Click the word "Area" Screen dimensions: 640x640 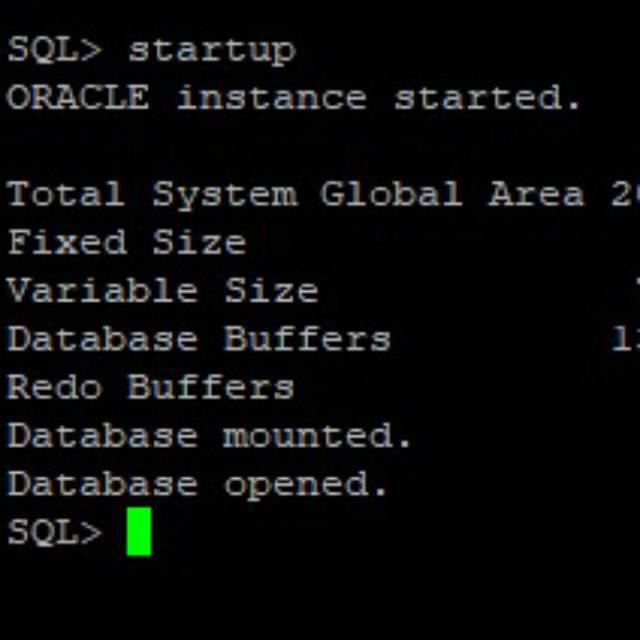[x=536, y=194]
